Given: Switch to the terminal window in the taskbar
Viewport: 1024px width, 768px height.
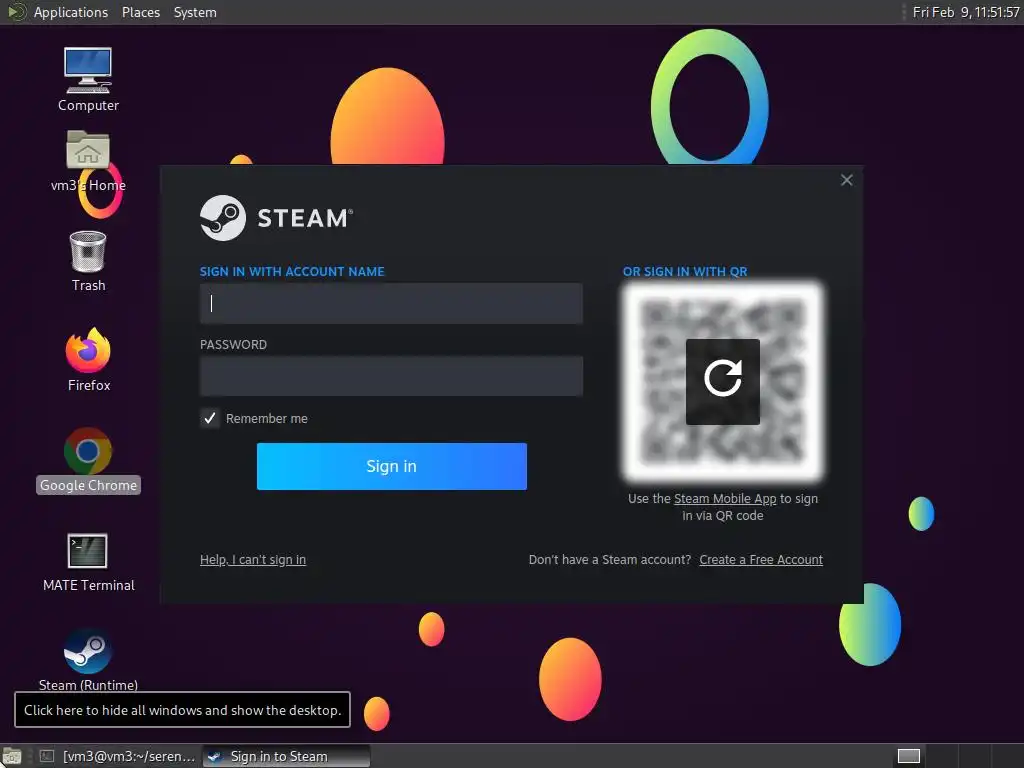Looking at the screenshot, I should click(x=118, y=756).
